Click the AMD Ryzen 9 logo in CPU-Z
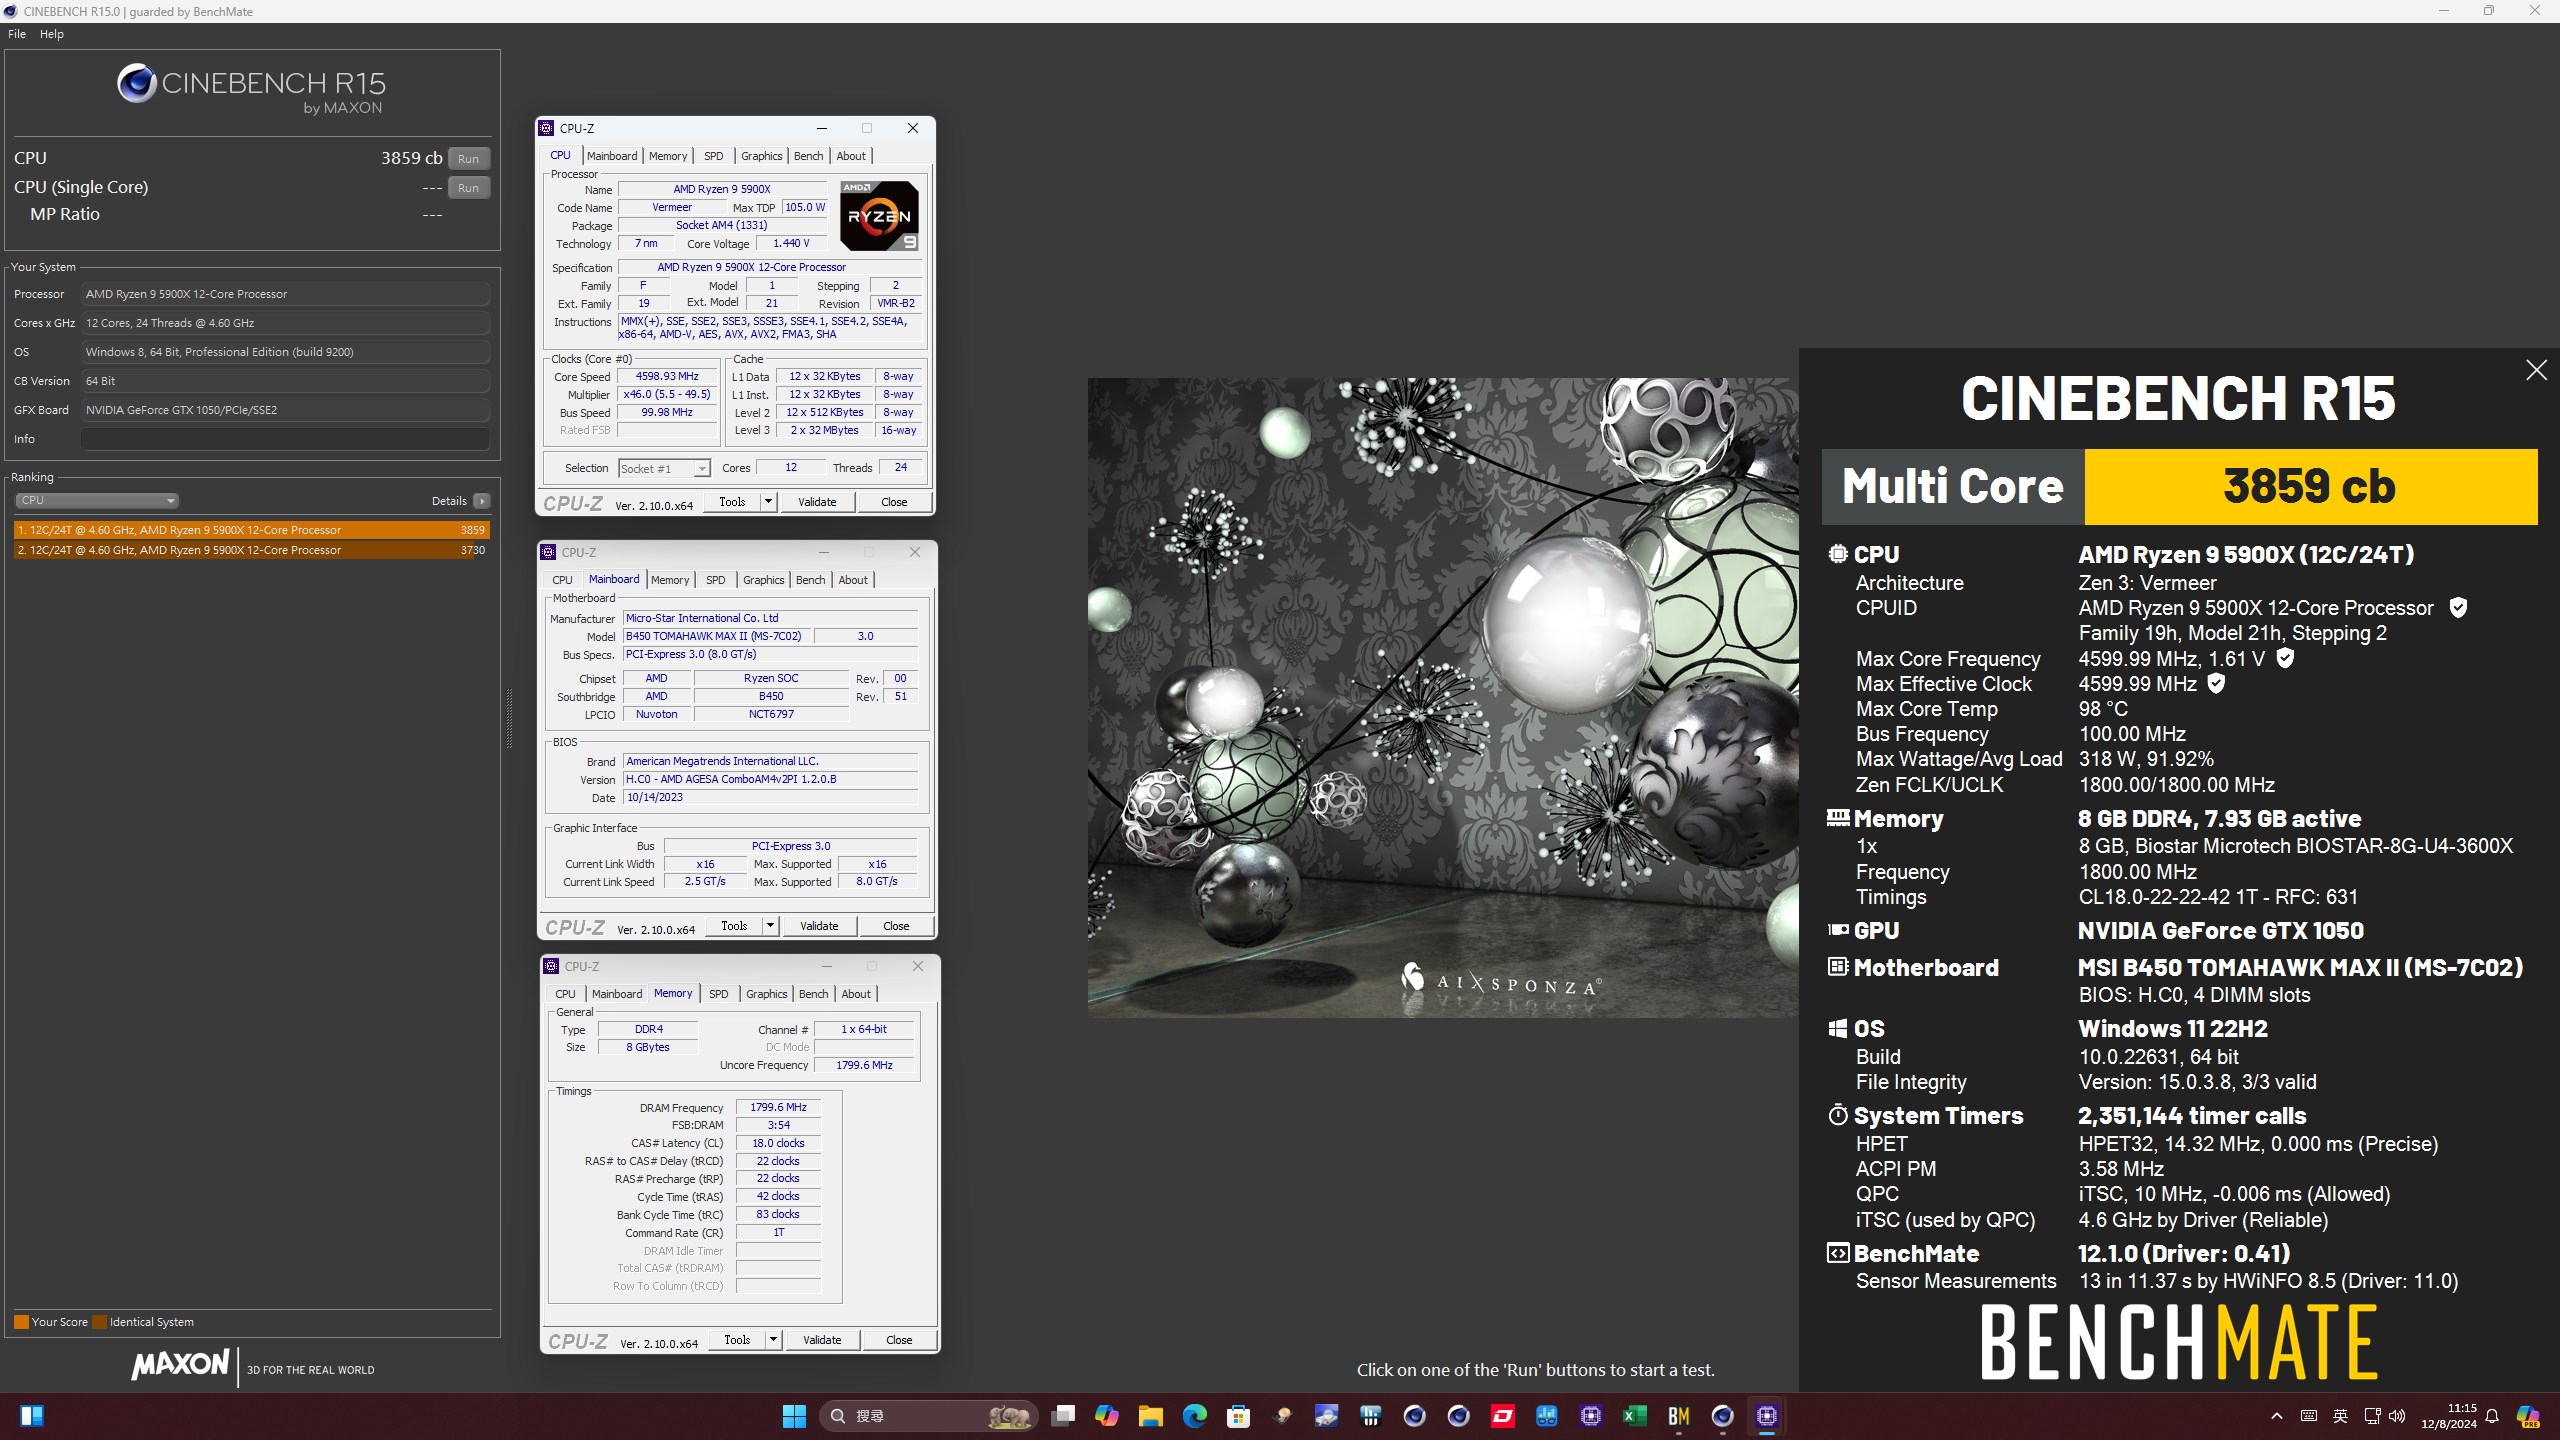 [x=879, y=216]
